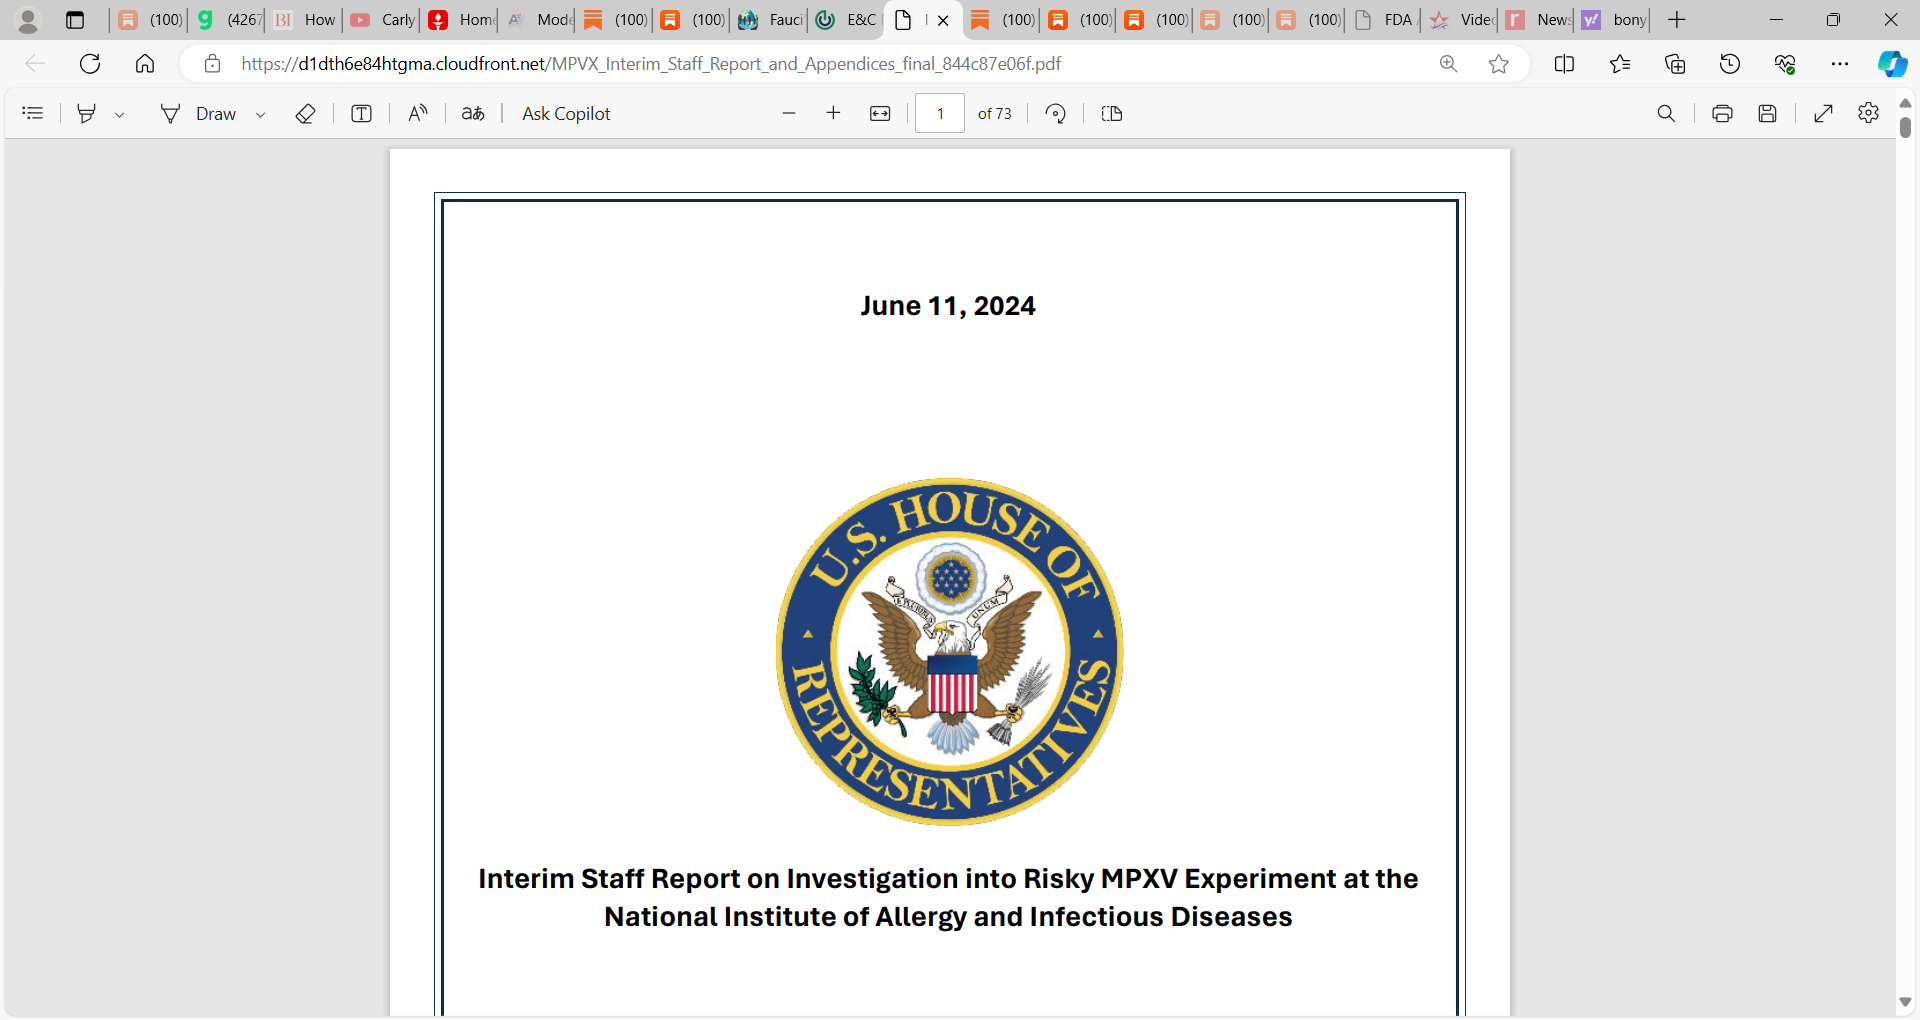Click the June 11, 2024 date text
The height and width of the screenshot is (1020, 1920).
tap(948, 306)
